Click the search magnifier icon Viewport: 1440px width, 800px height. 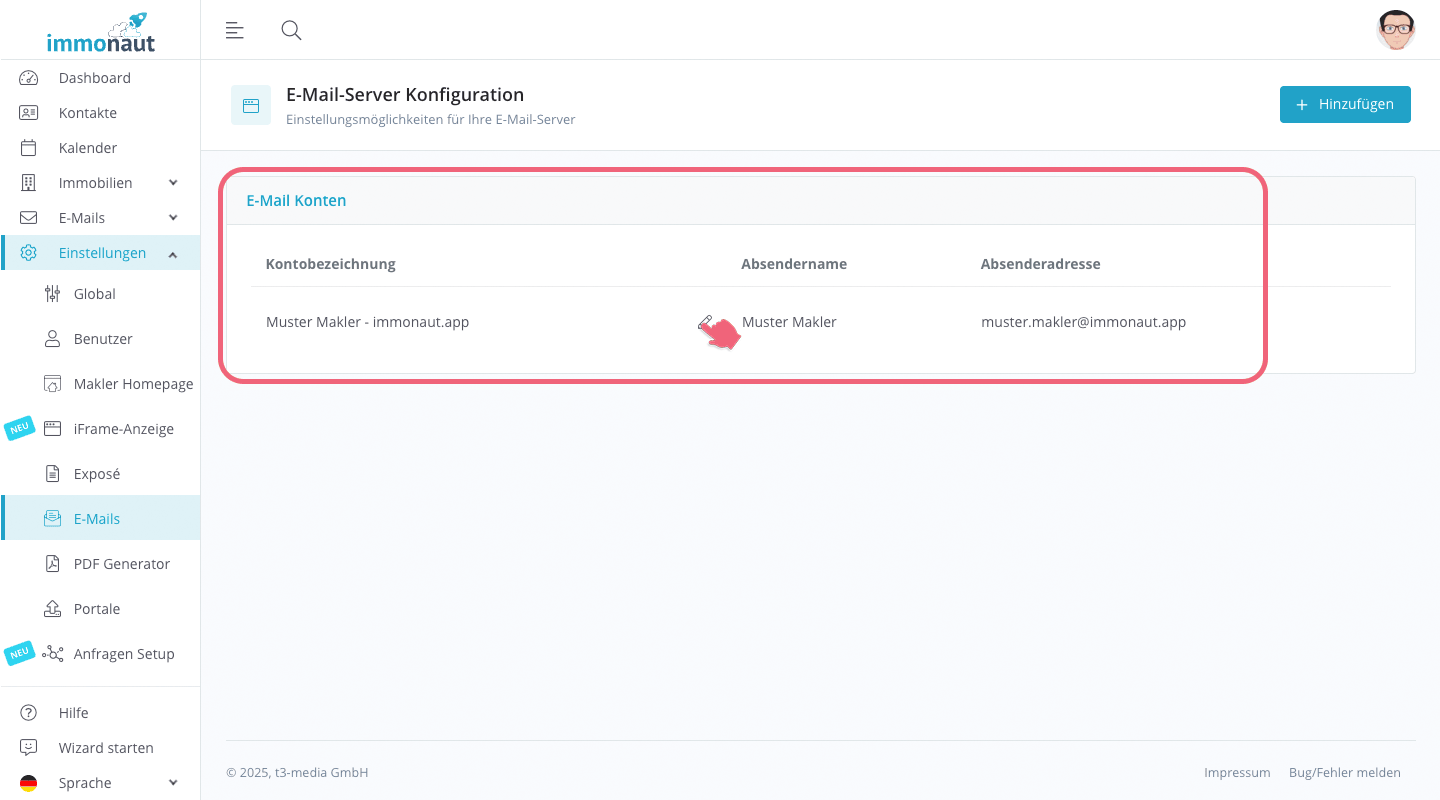pos(291,30)
